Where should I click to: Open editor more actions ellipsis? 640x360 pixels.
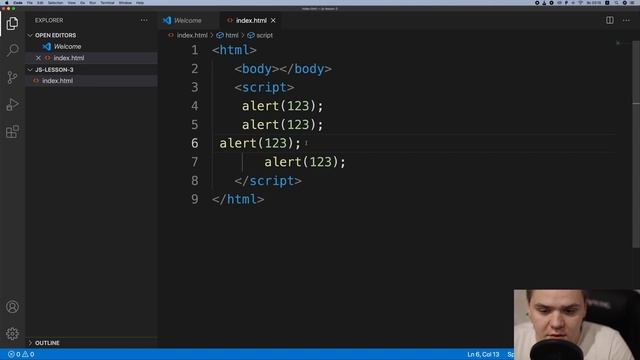tap(626, 20)
